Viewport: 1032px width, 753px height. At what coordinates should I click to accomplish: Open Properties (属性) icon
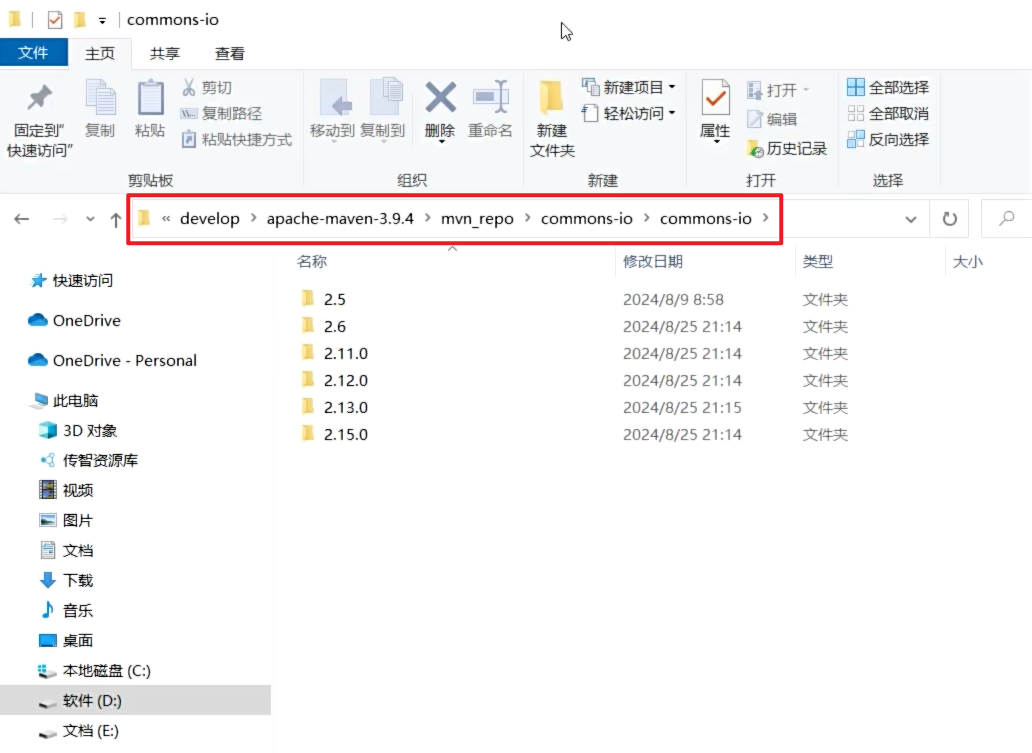point(715,99)
